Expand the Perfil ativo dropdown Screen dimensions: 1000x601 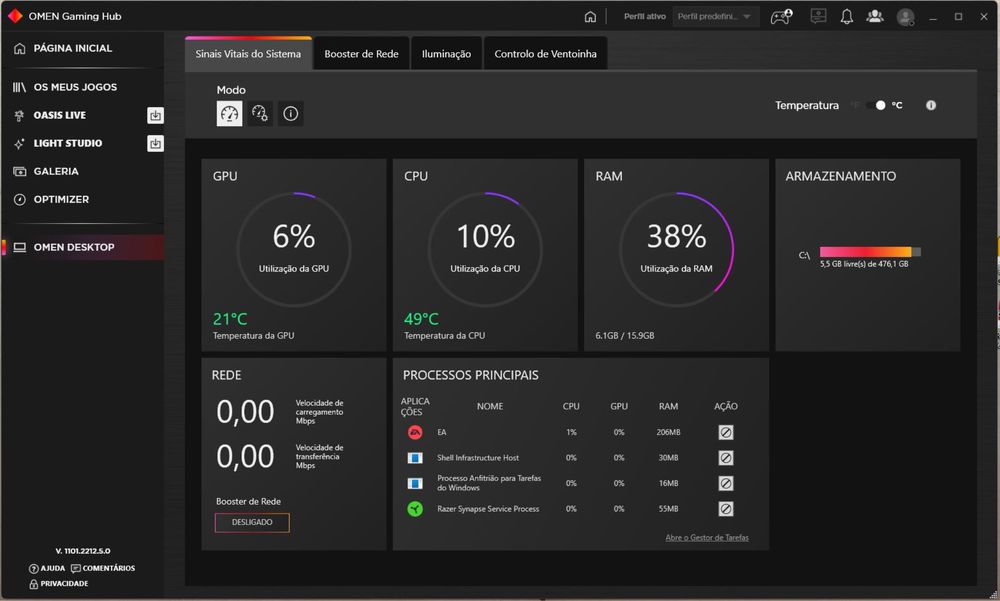(x=715, y=17)
